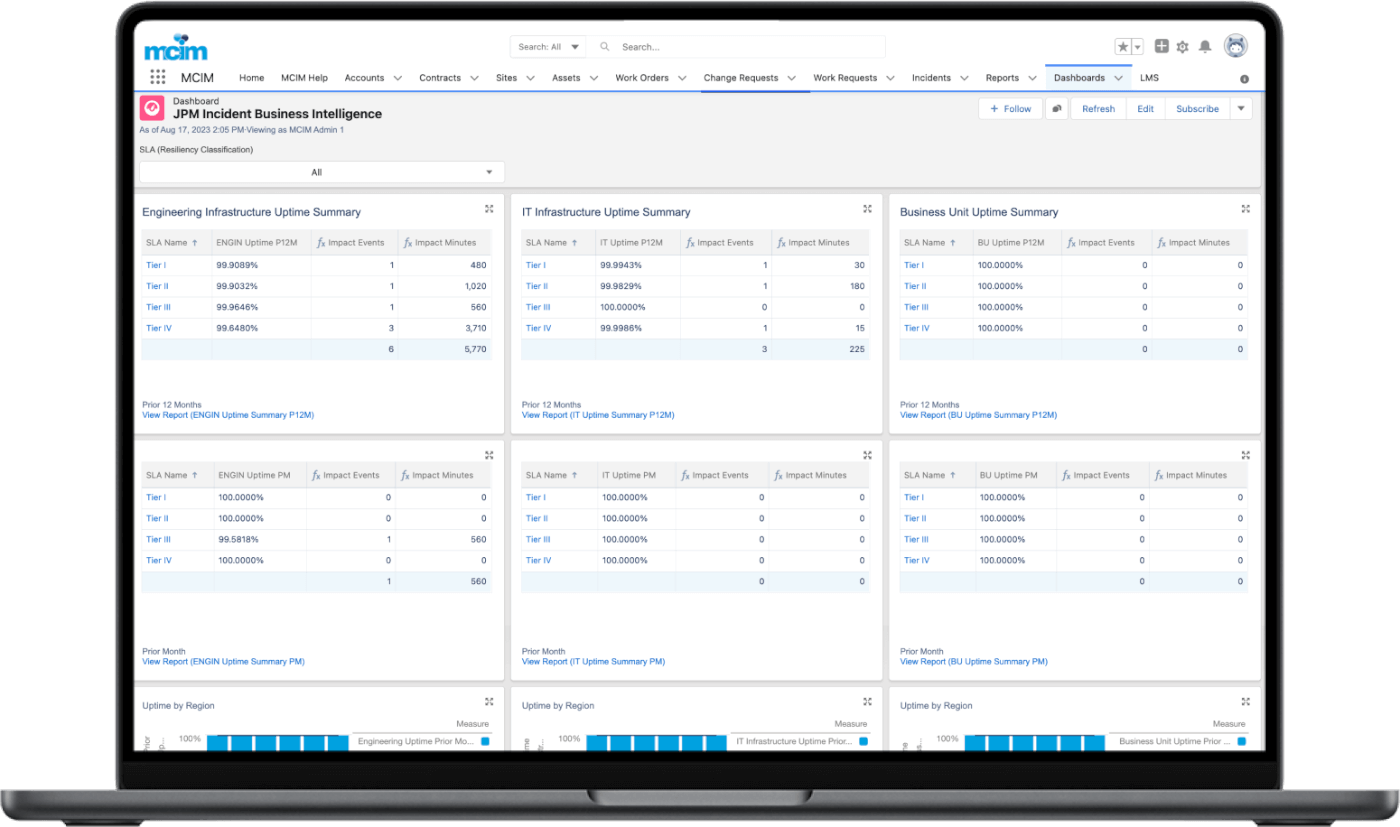
Task: Click the favorites star icon
Action: [1123, 47]
